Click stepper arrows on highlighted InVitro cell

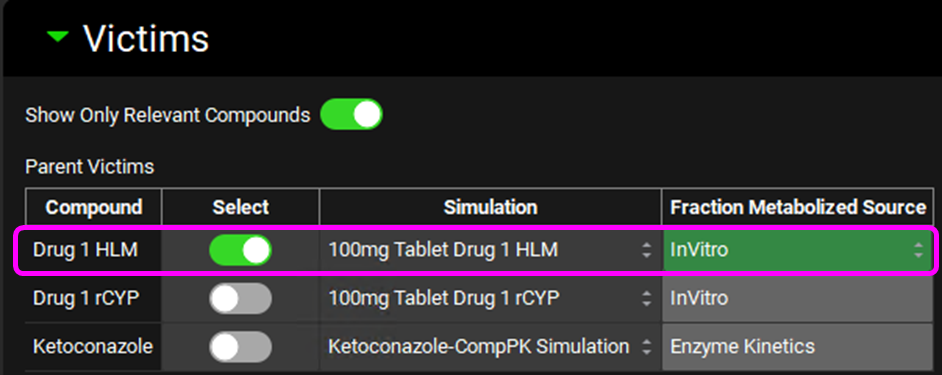coord(919,250)
